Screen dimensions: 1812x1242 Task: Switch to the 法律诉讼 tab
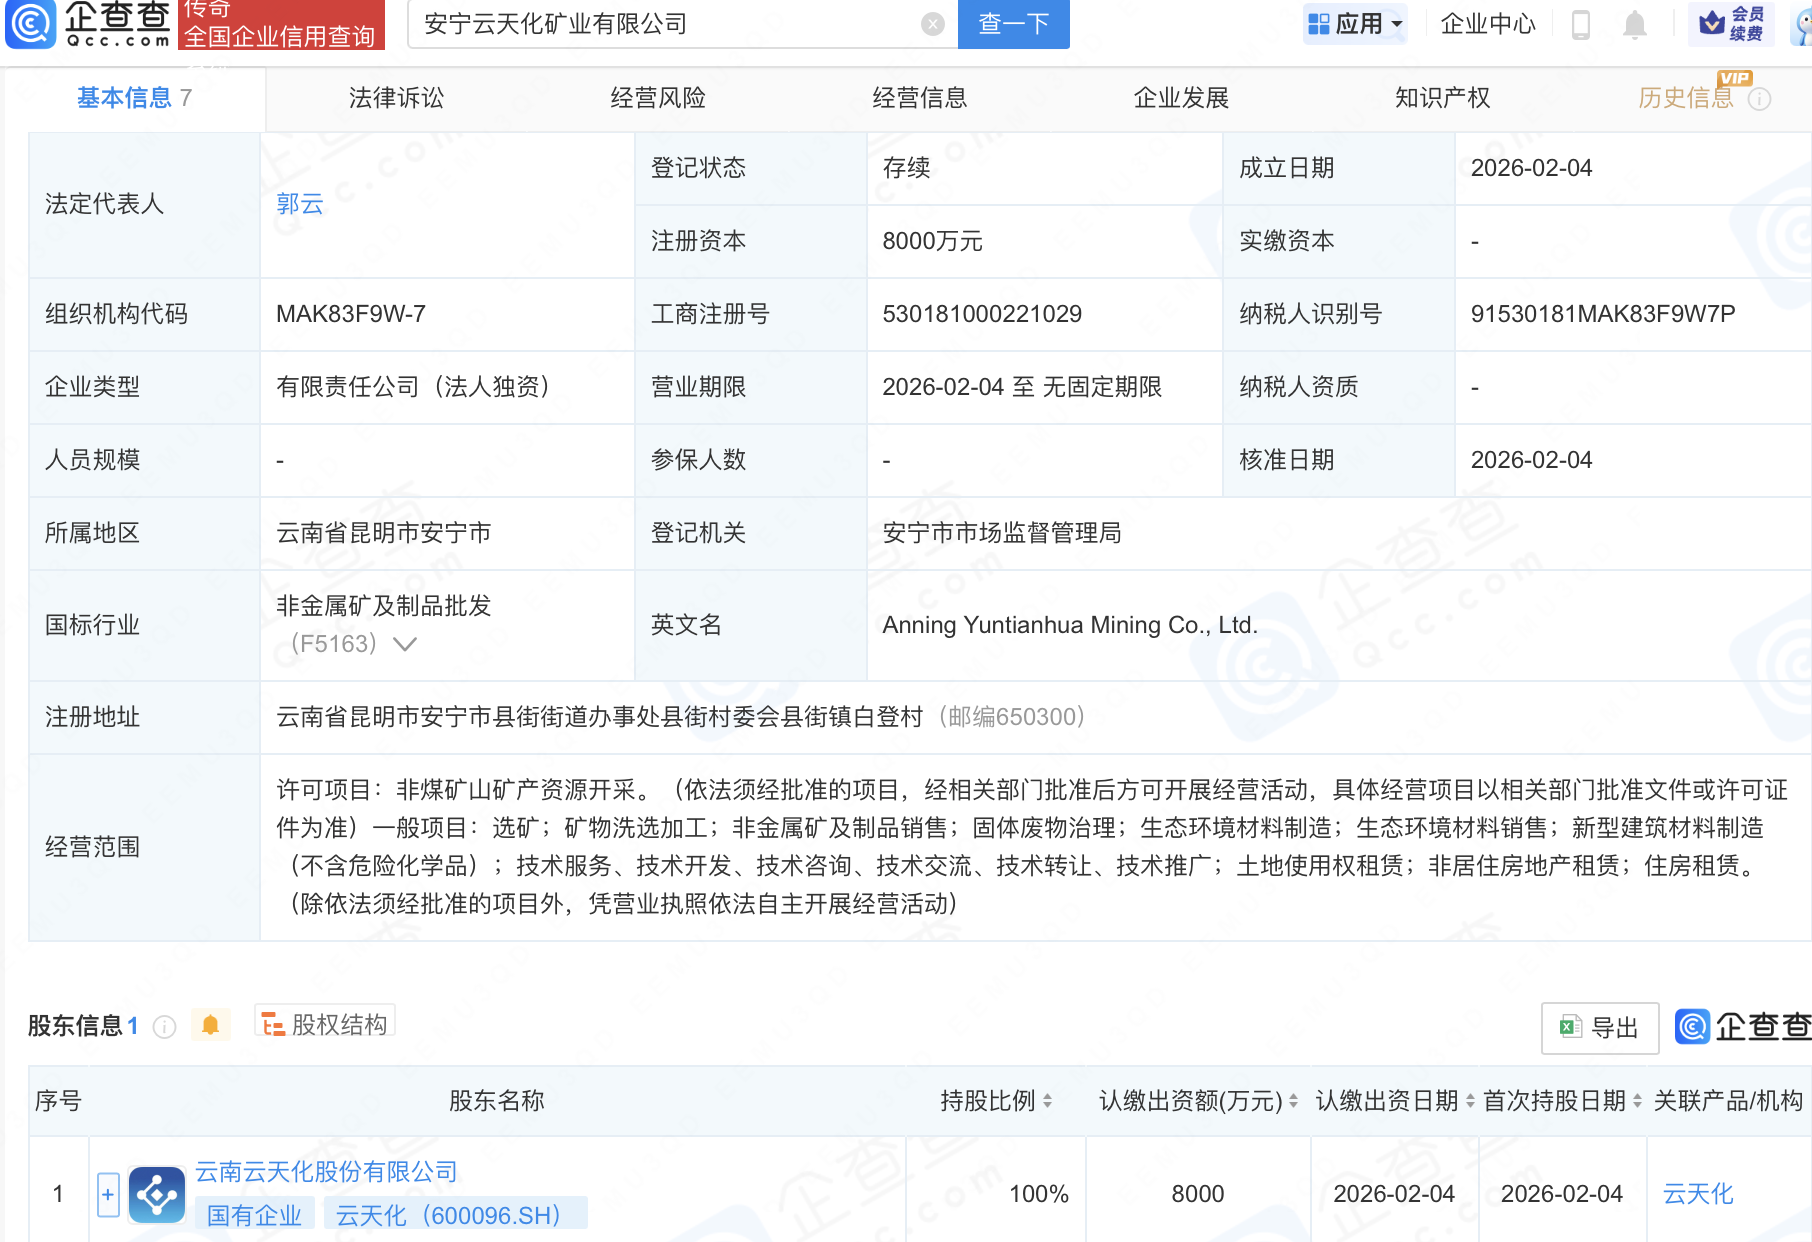coord(396,98)
